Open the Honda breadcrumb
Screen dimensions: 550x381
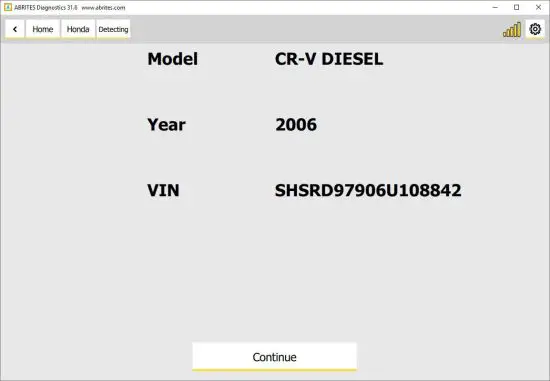(78, 29)
